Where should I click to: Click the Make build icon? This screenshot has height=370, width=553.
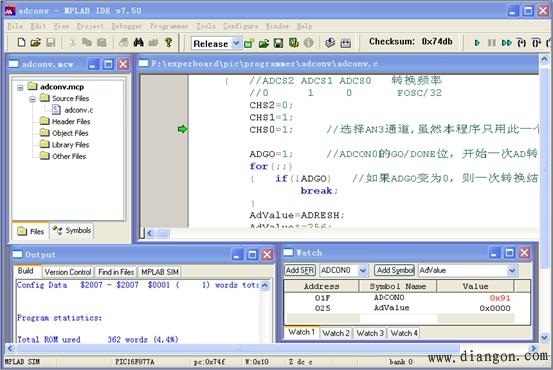coord(330,43)
